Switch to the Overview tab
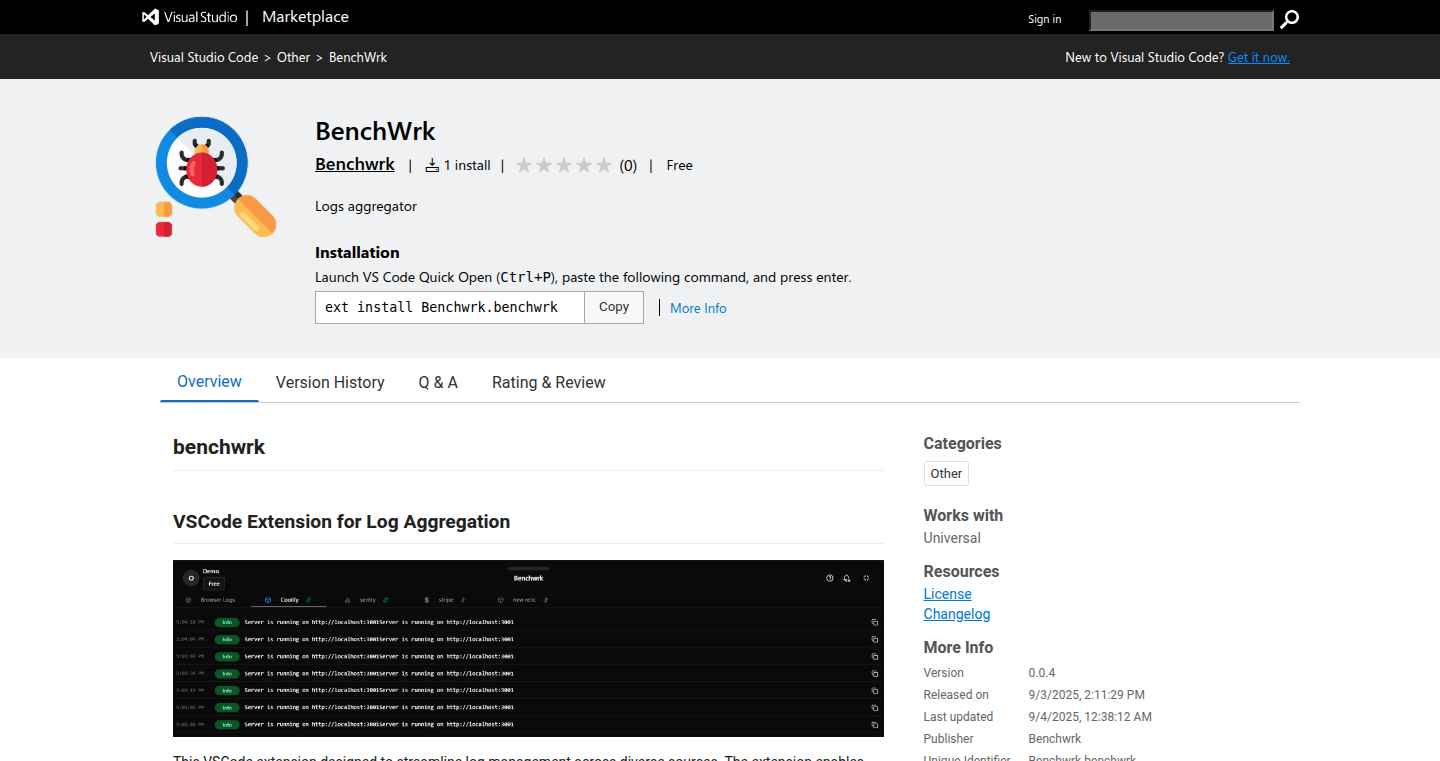The height and width of the screenshot is (761, 1440). coord(209,382)
